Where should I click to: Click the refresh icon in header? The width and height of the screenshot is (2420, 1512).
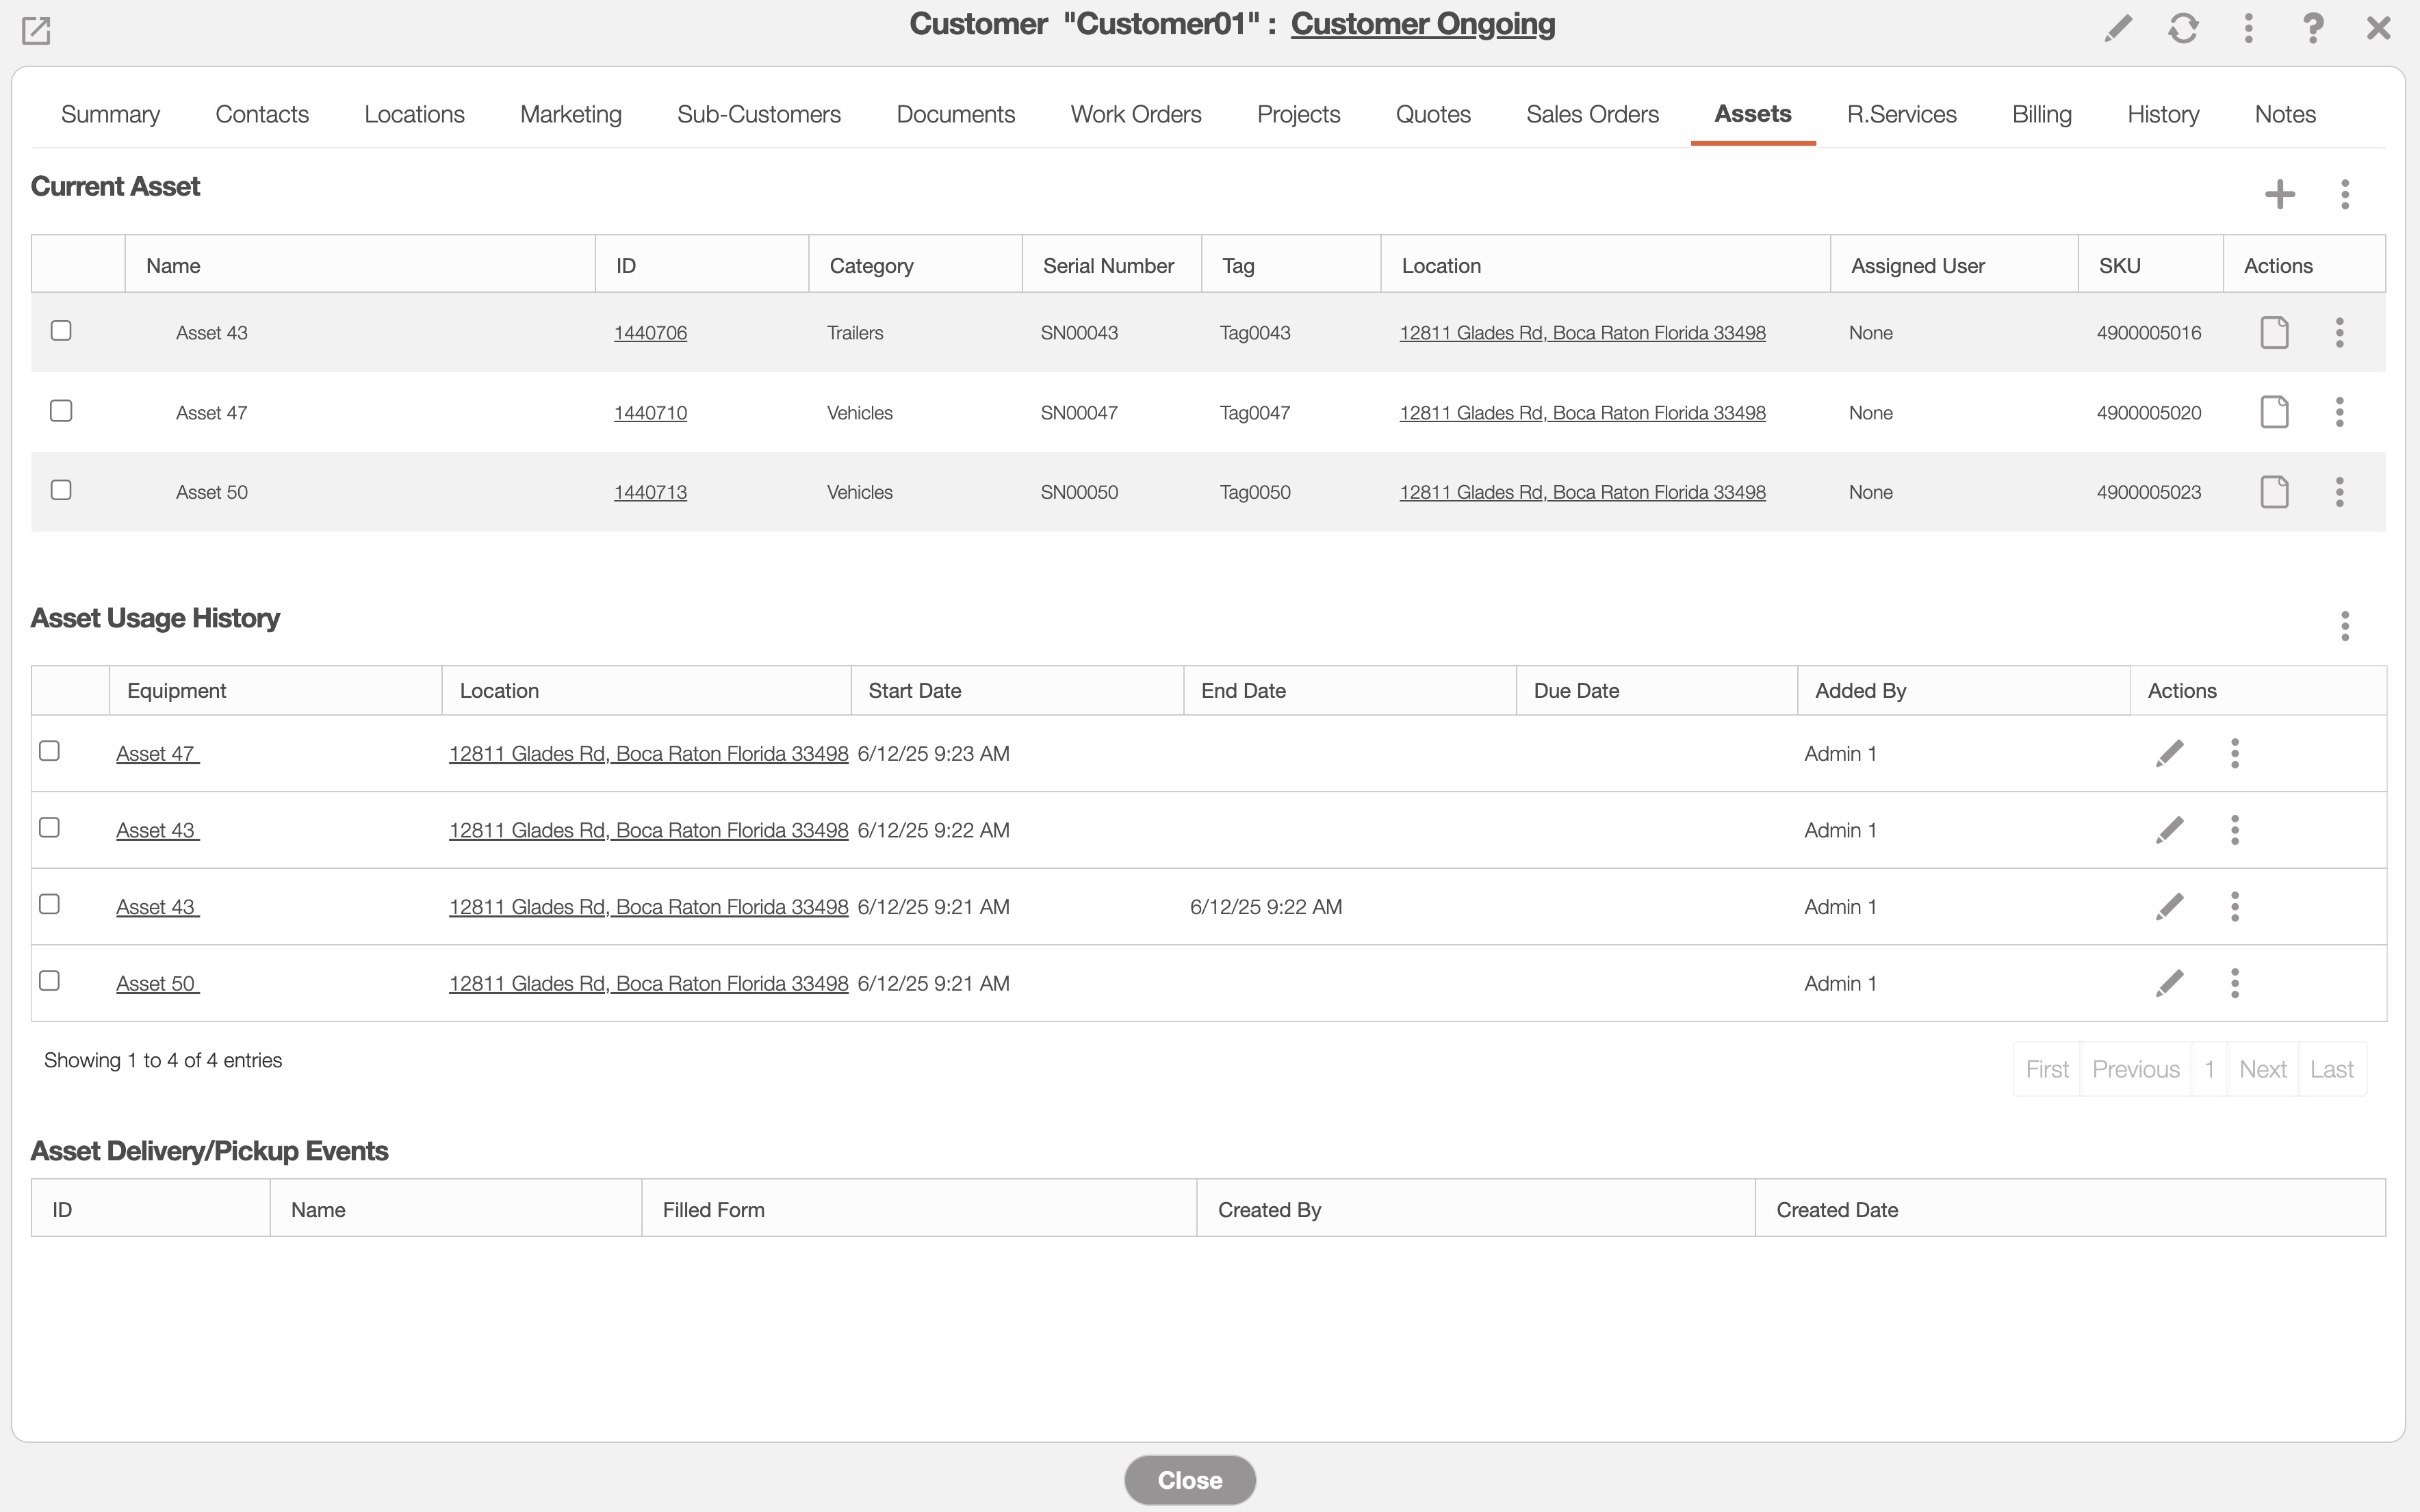point(2183,28)
